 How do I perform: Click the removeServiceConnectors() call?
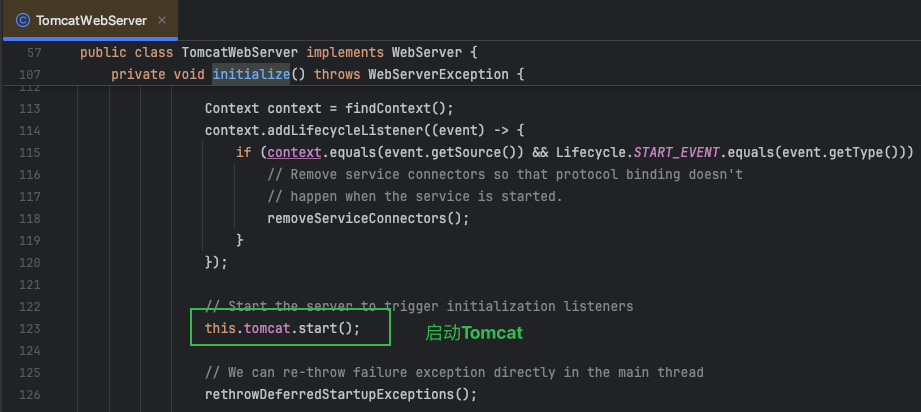click(367, 218)
